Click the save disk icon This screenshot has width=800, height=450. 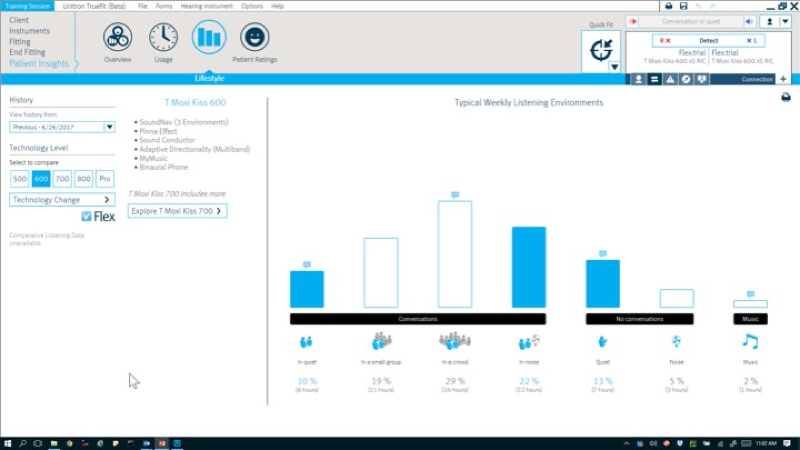coord(684,6)
